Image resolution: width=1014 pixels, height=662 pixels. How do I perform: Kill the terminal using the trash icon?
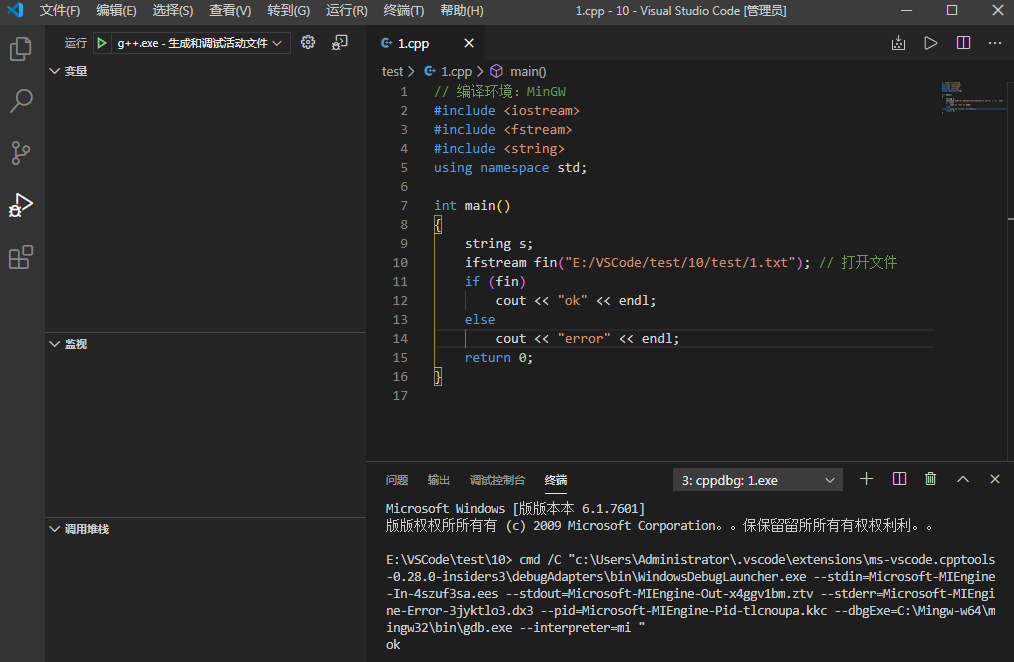tap(930, 479)
